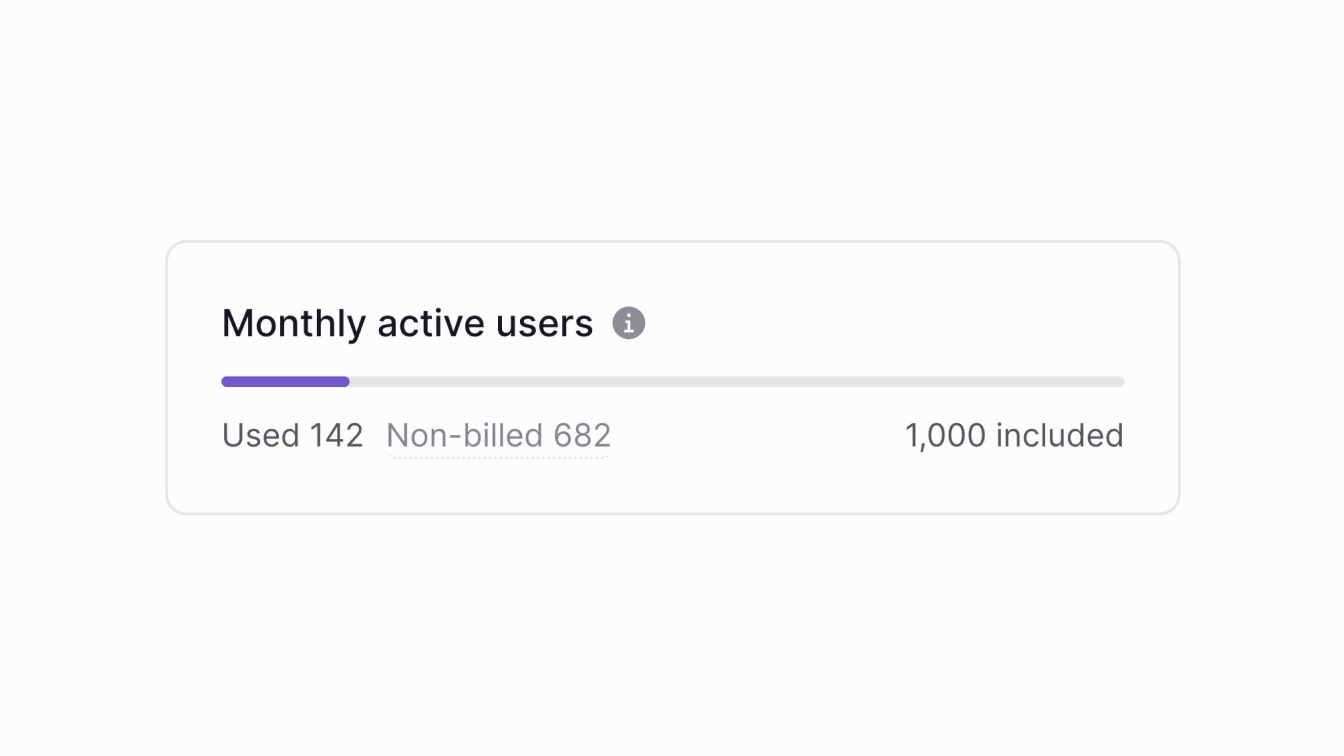Select the included allowance text on the right
The height and width of the screenshot is (756, 1344).
(x=1014, y=435)
